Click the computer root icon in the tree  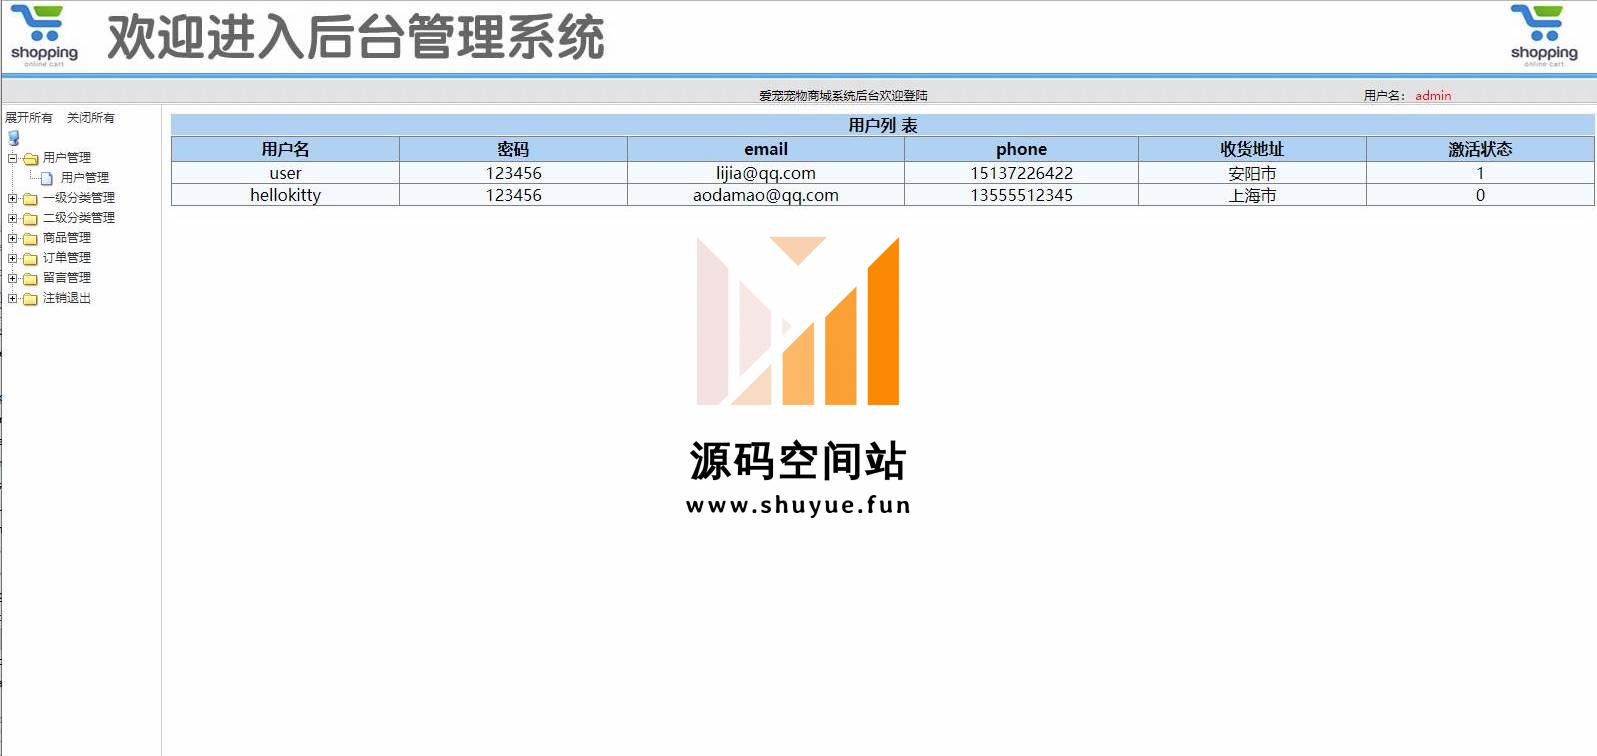[14, 138]
